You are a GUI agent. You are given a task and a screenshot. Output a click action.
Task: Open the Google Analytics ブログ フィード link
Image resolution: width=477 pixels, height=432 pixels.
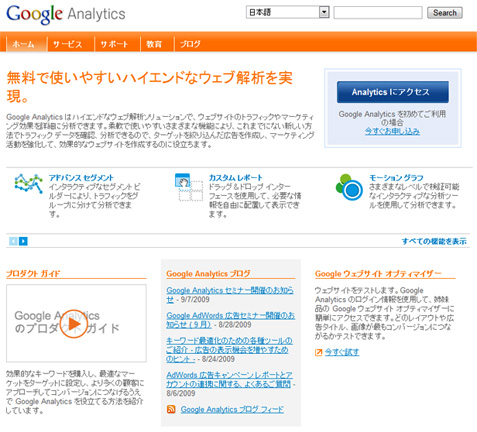tap(232, 409)
